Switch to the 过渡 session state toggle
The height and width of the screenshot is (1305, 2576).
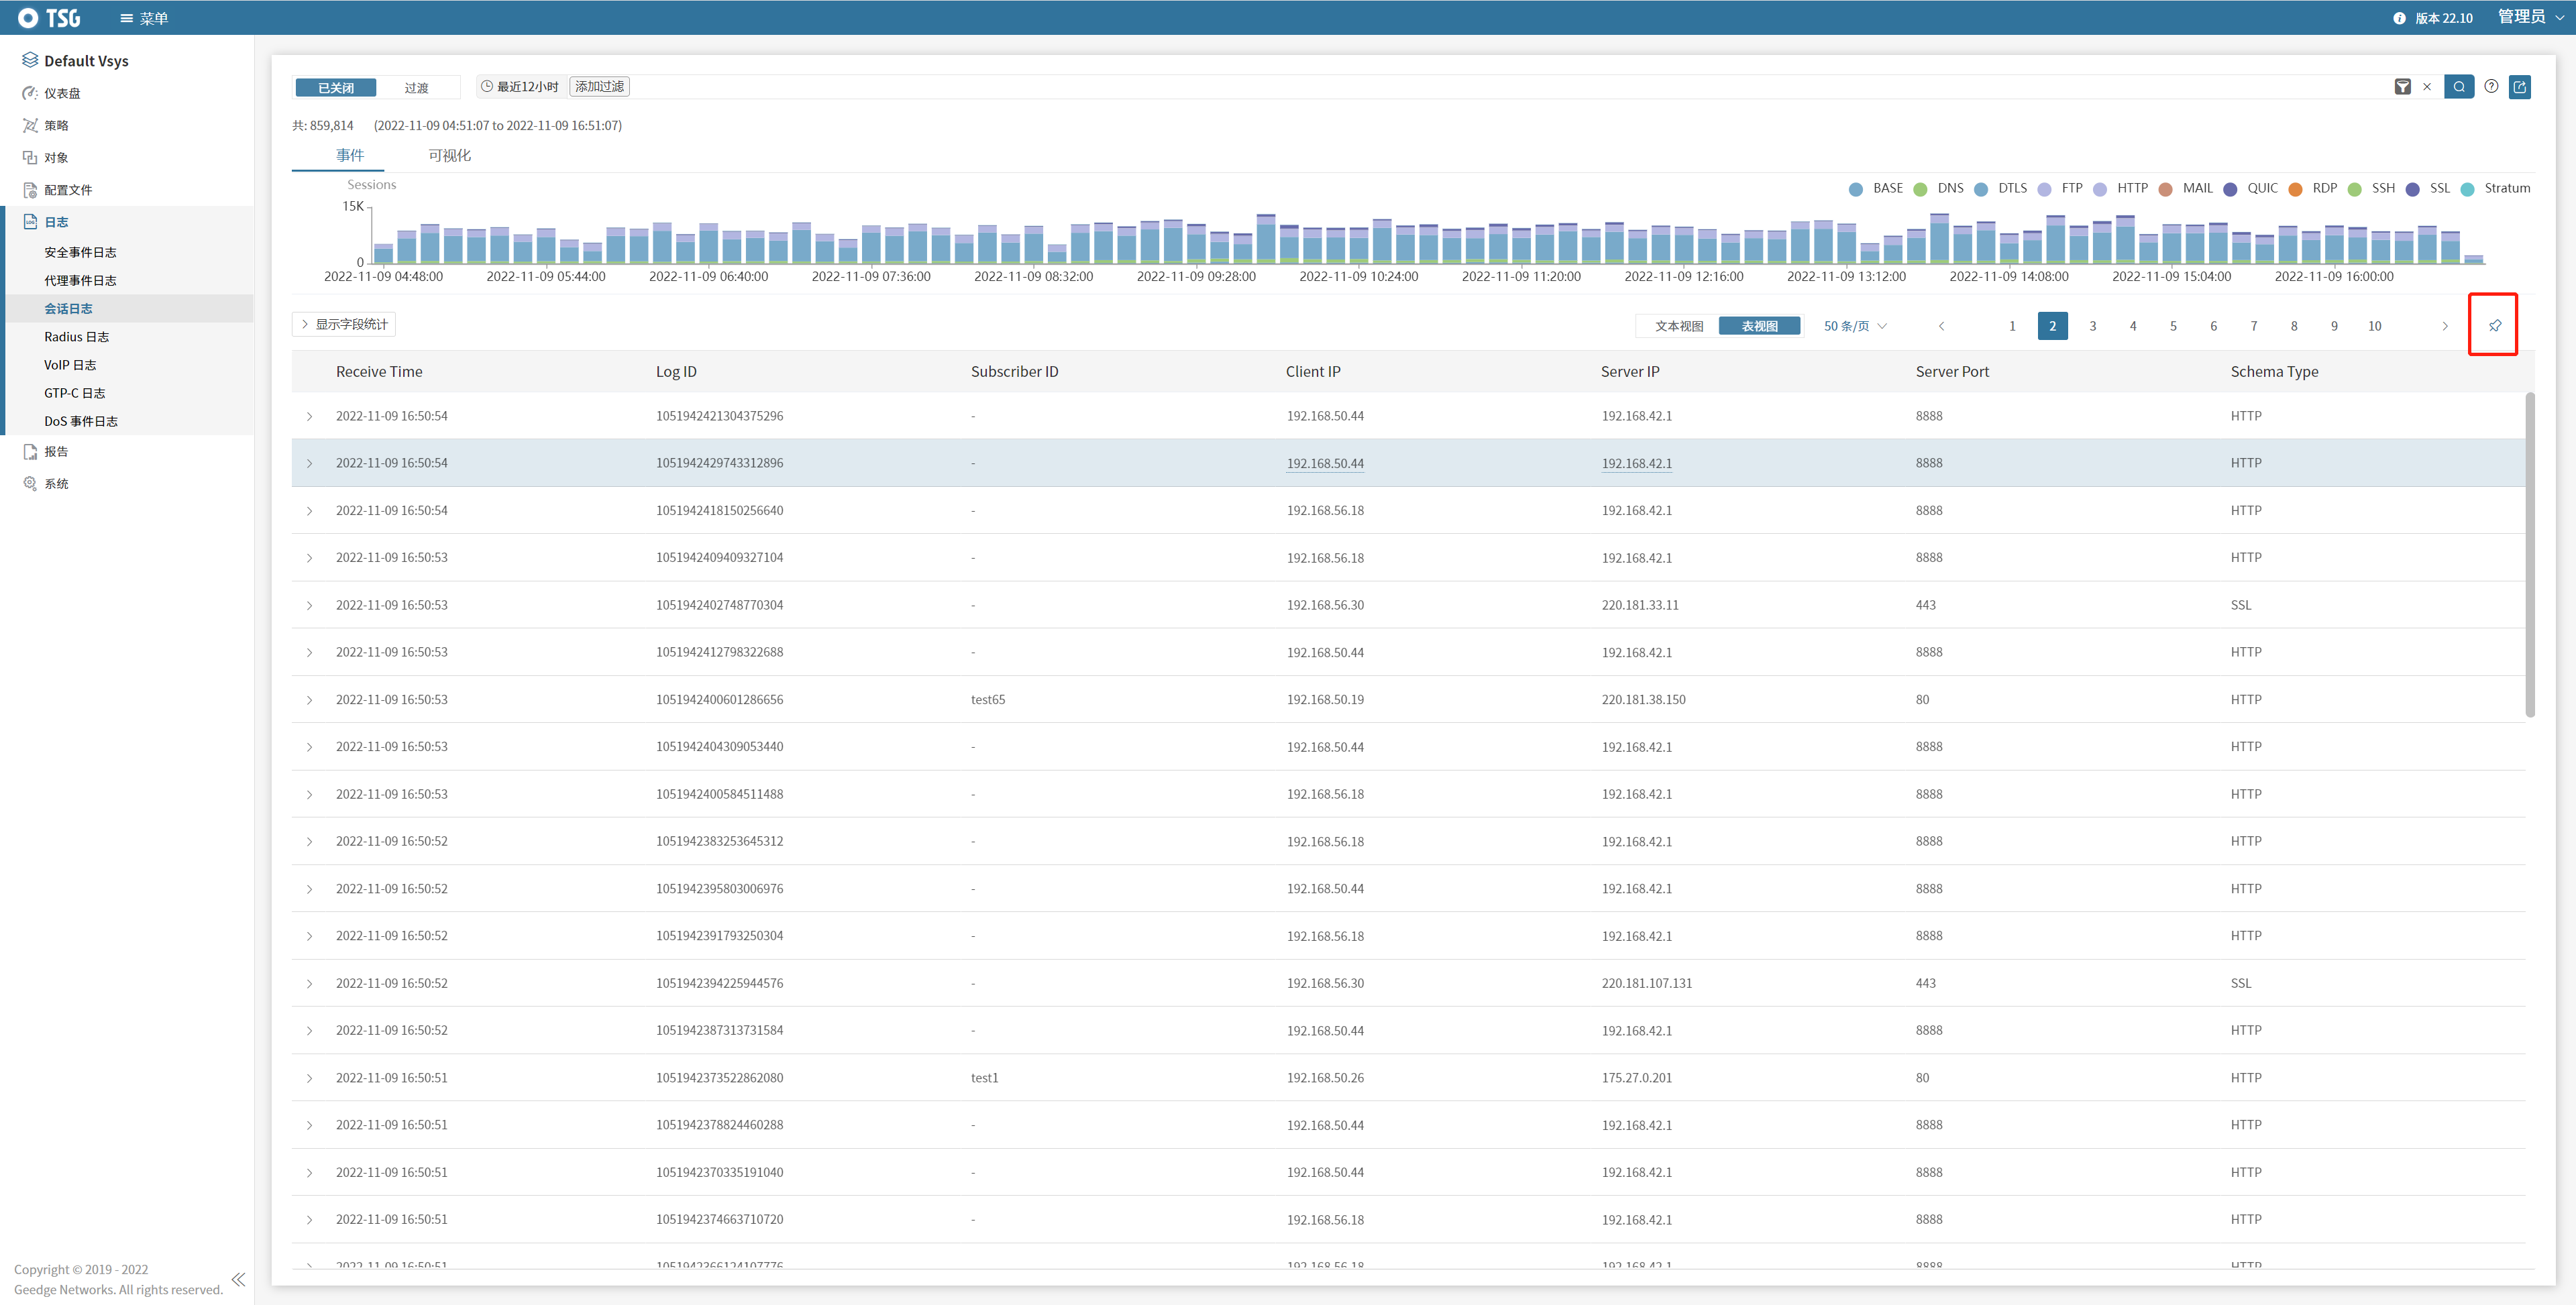pyautogui.click(x=416, y=88)
